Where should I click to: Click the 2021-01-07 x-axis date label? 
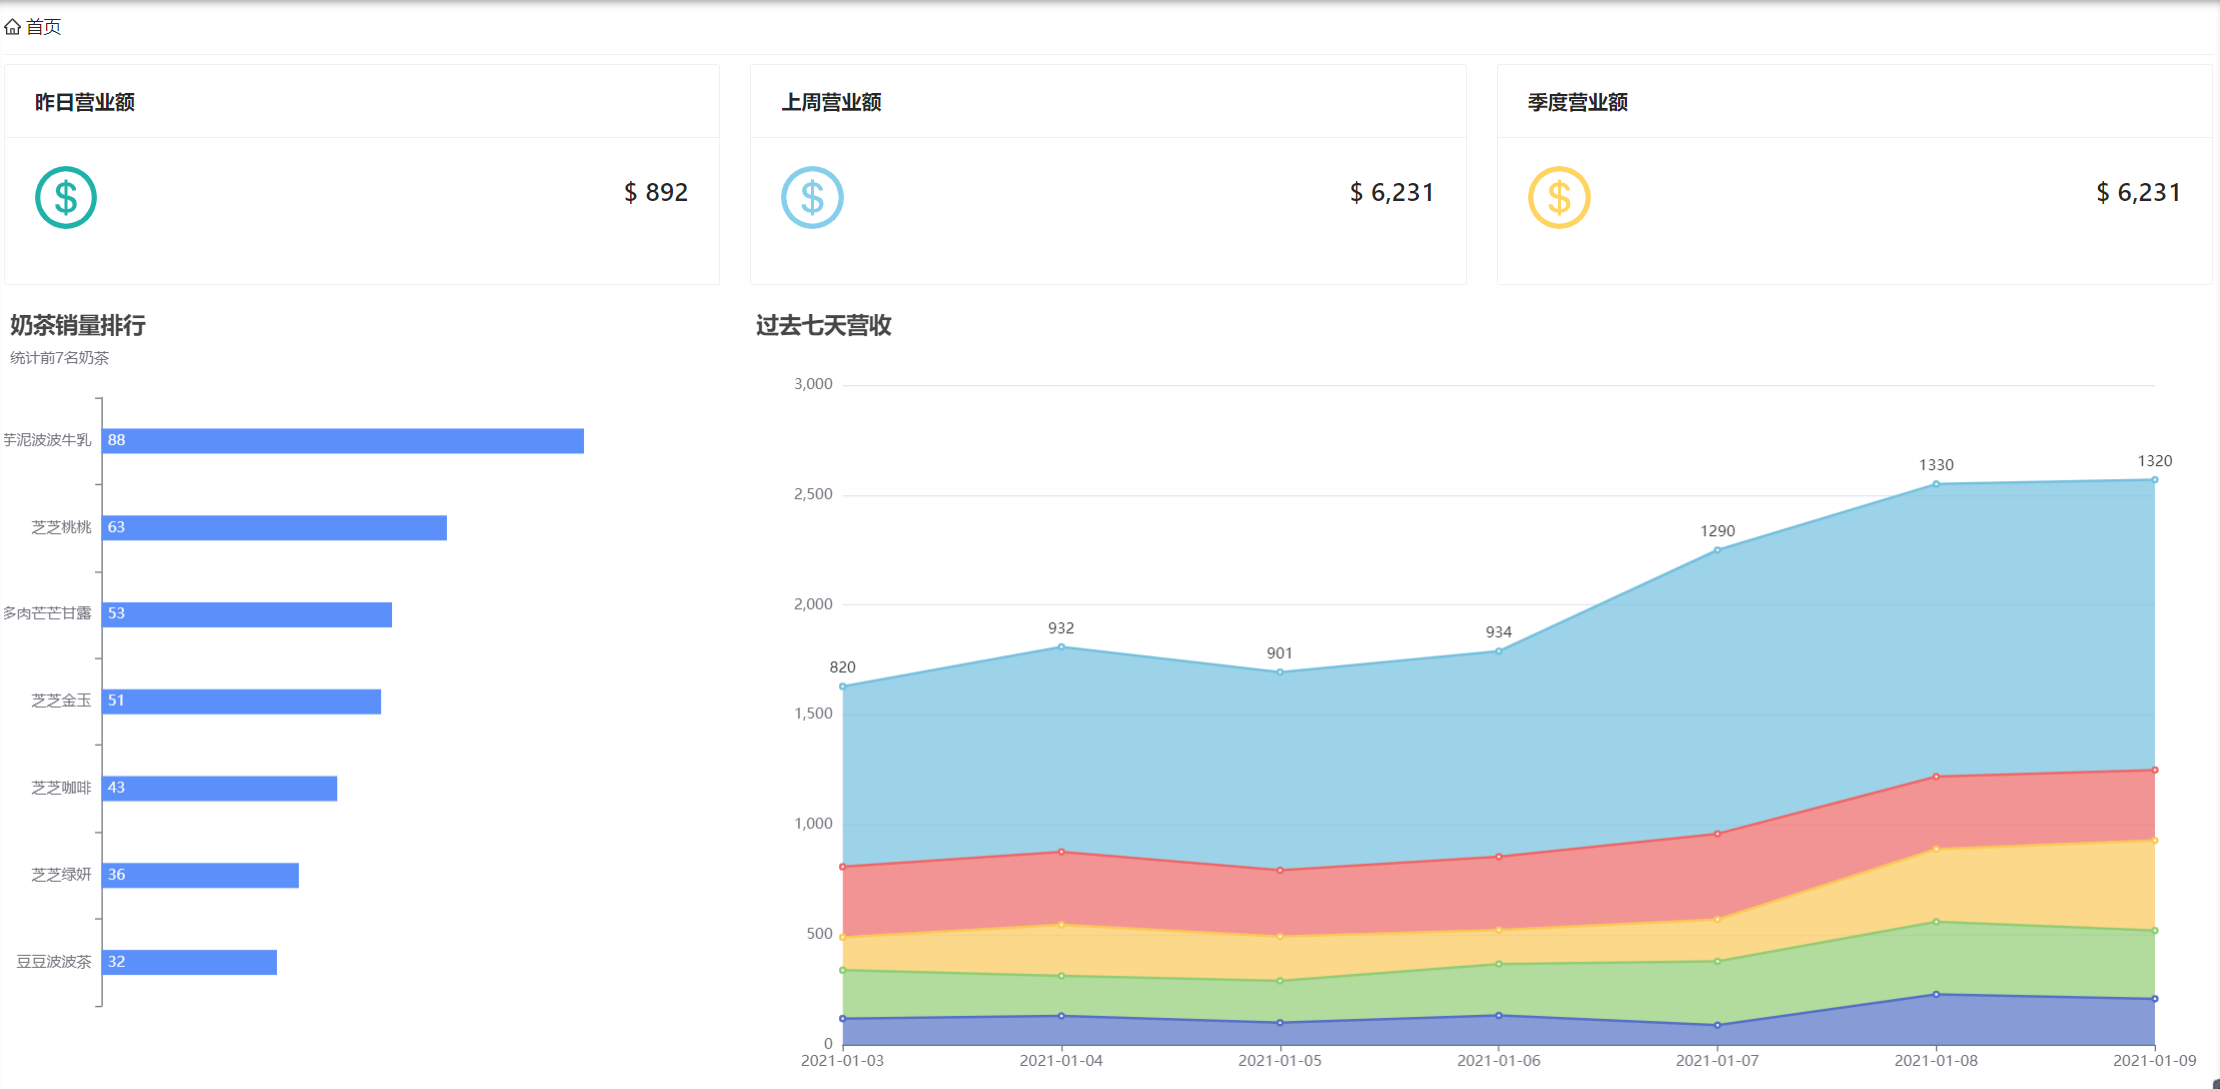coord(1717,1060)
